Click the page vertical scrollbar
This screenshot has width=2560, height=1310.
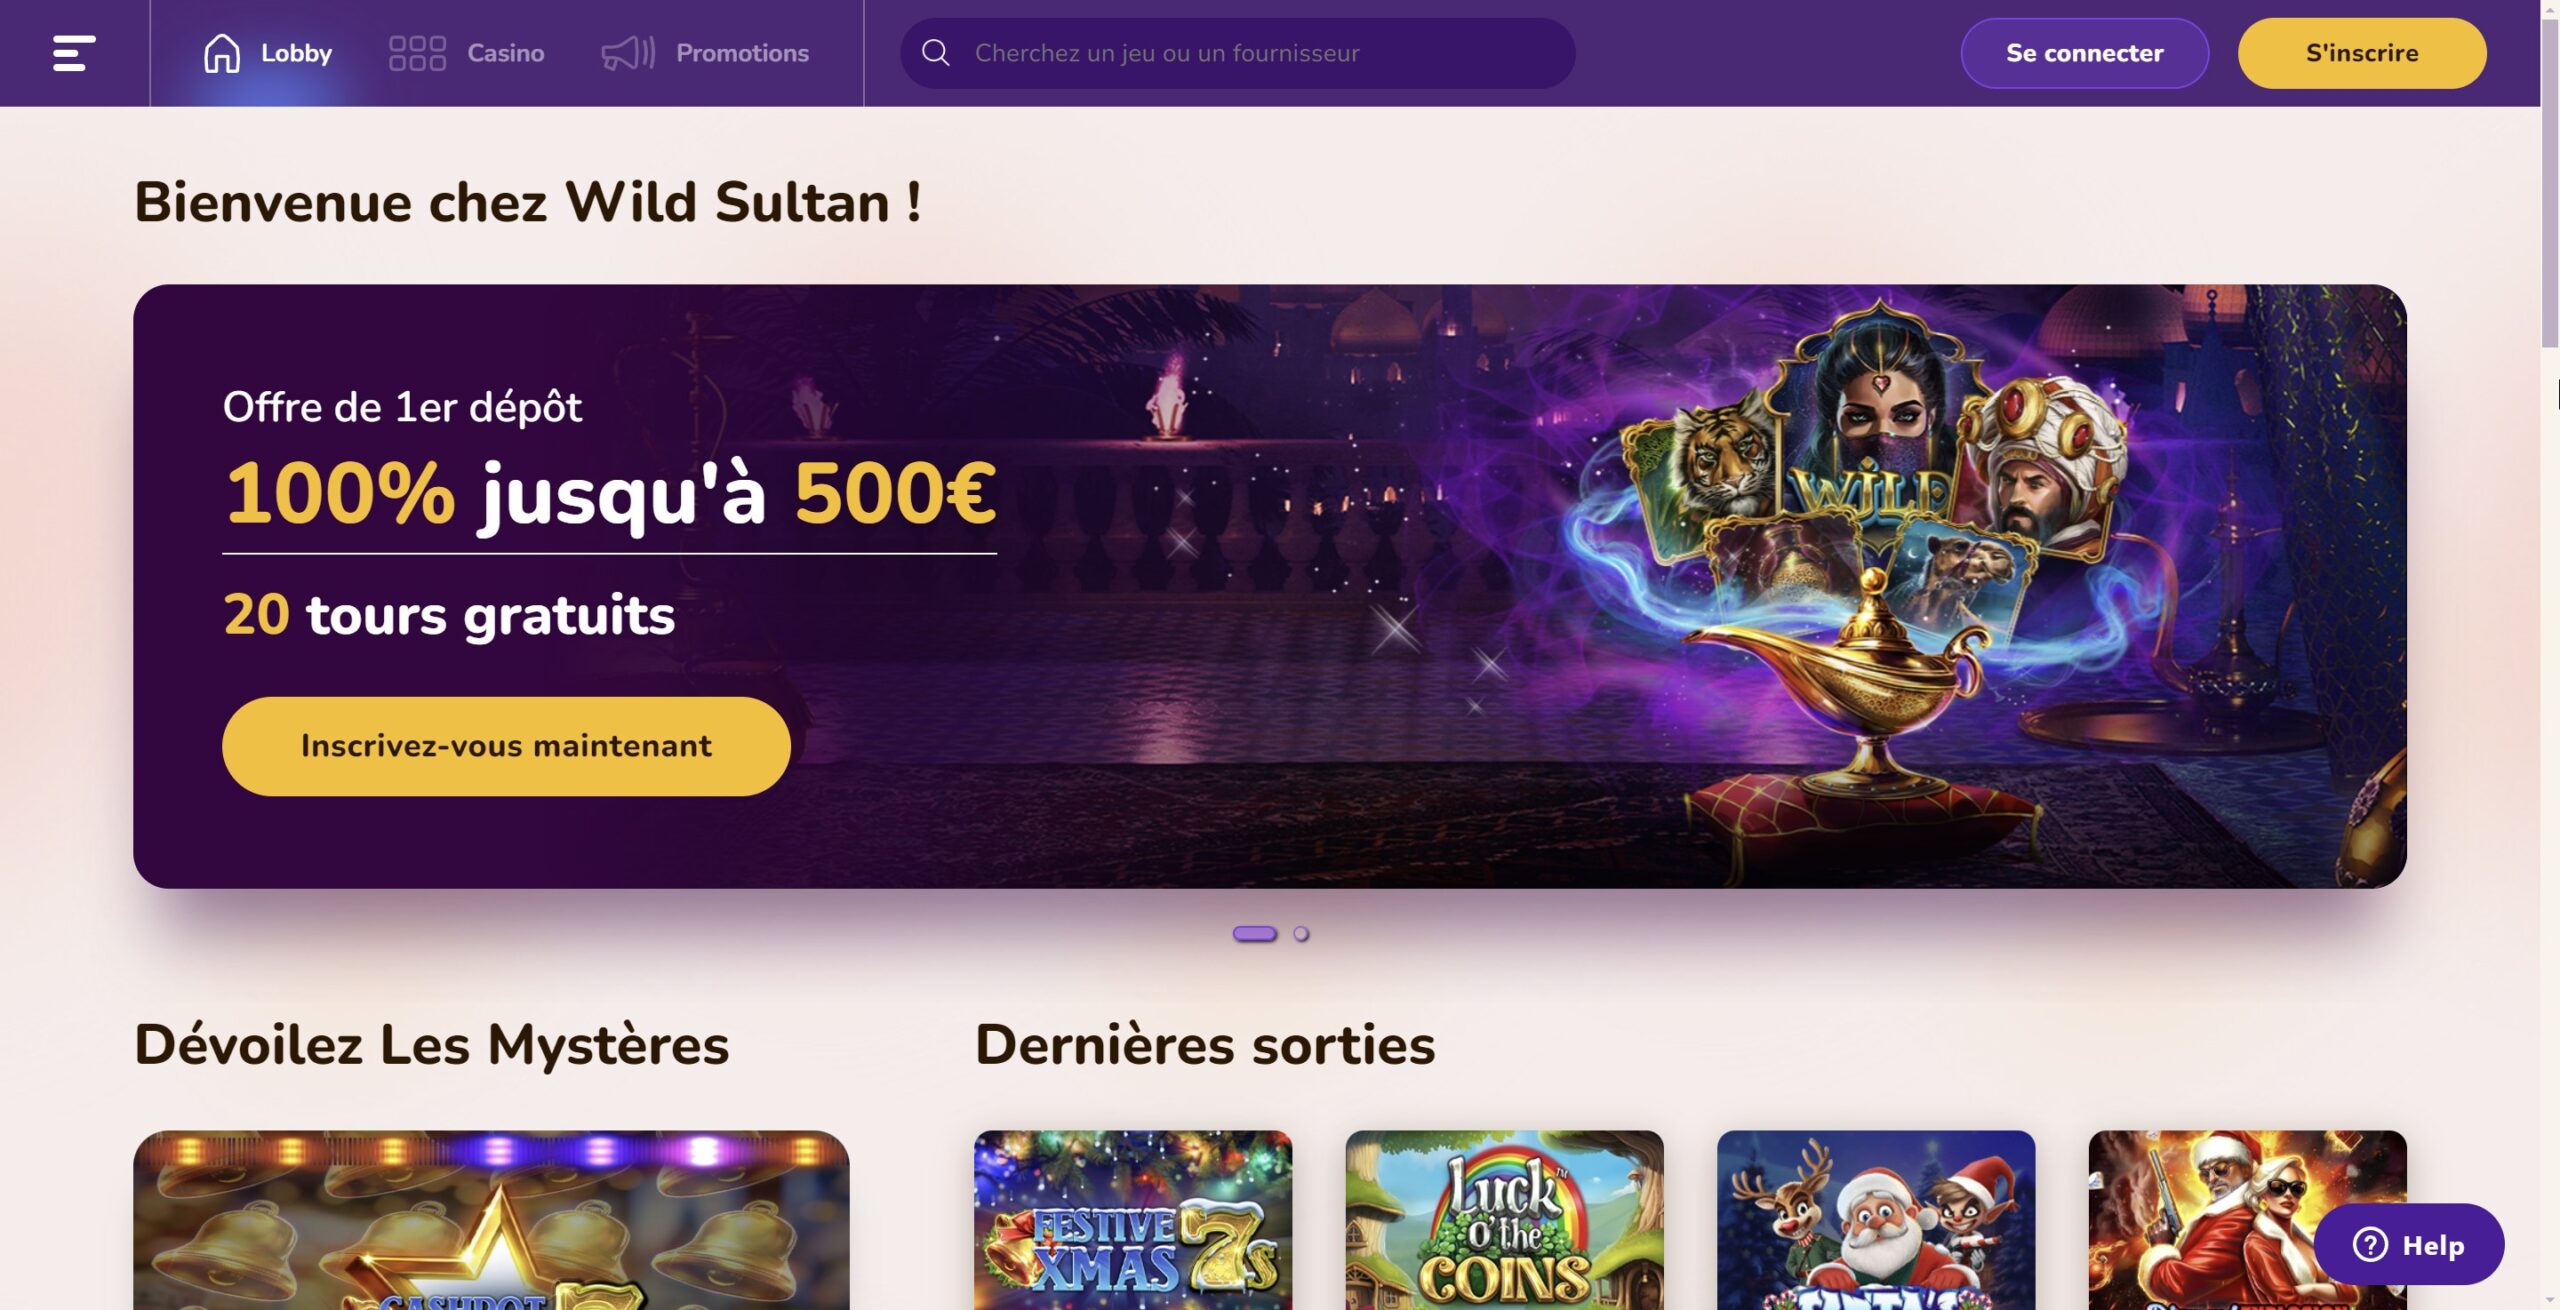pyautogui.click(x=2550, y=655)
